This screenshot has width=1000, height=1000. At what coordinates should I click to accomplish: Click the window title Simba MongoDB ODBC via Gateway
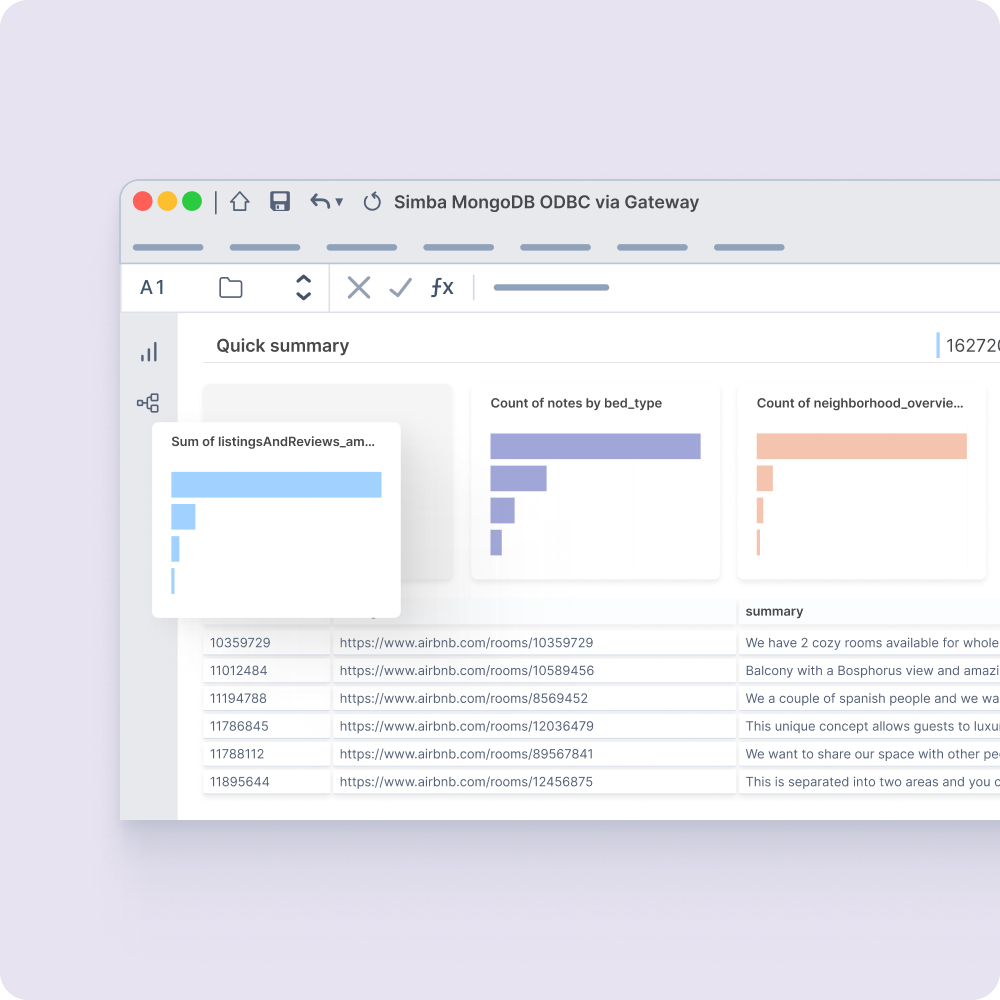(547, 202)
